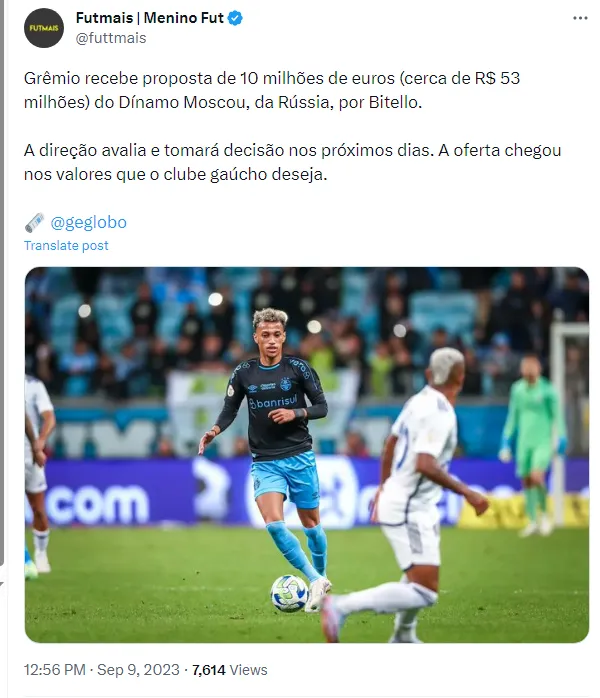Click the 12:56 PM timestamp
Image resolution: width=600 pixels, height=698 pixels.
54,670
